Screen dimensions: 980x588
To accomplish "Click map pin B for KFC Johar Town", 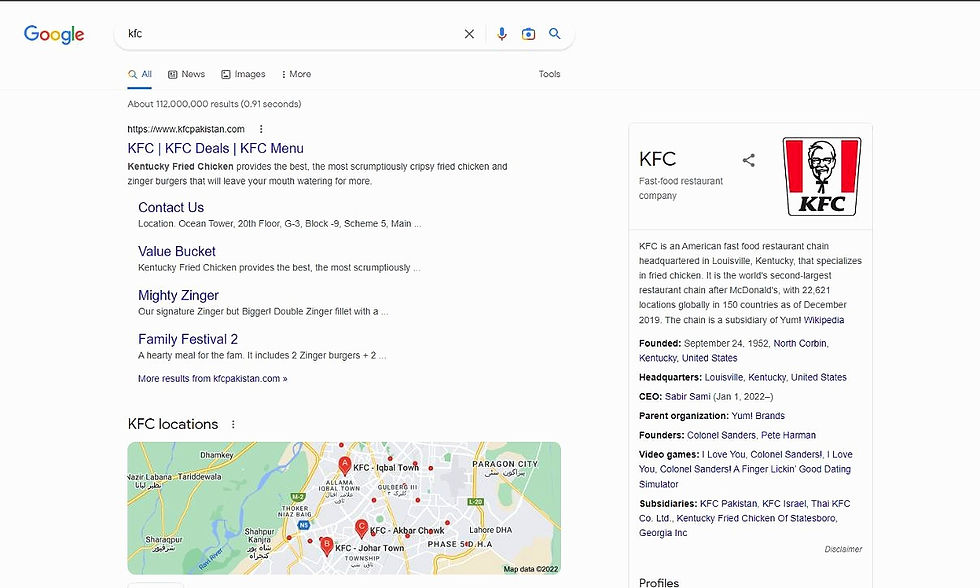I will pos(326,546).
